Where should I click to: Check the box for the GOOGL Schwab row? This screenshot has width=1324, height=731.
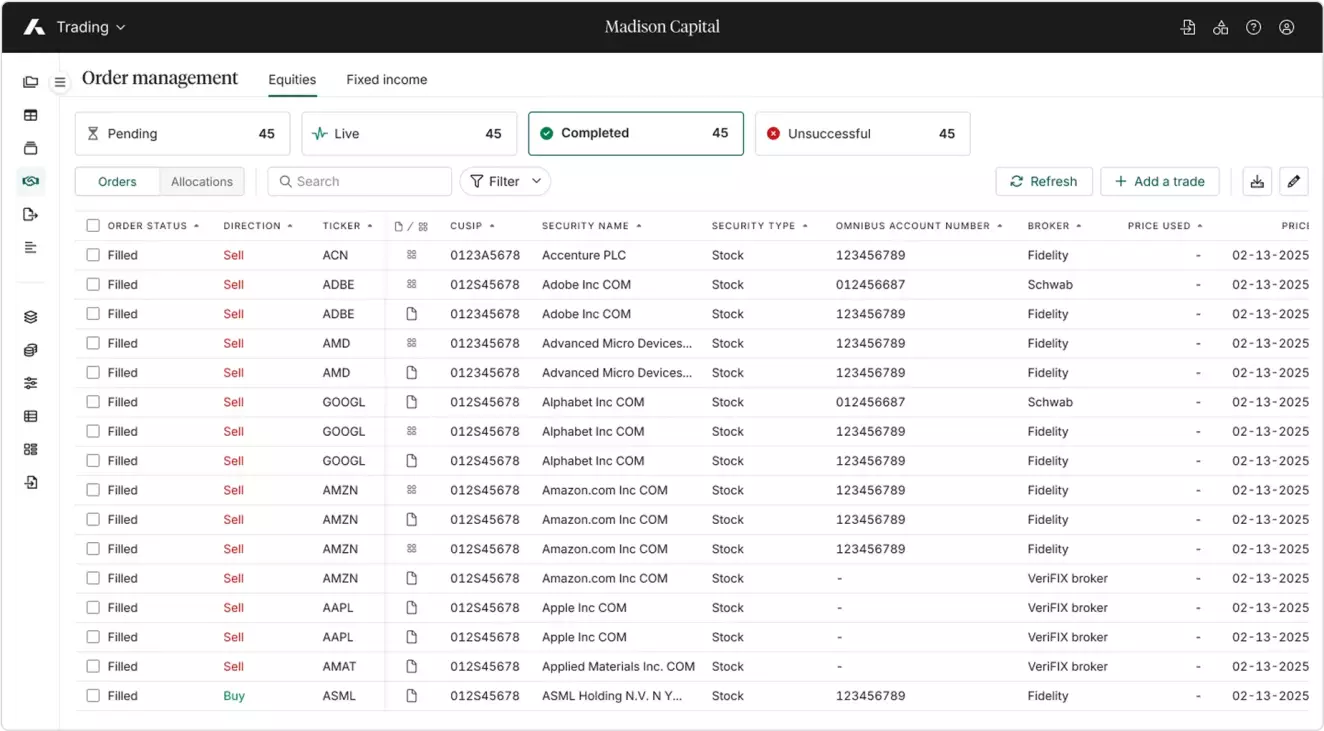93,402
